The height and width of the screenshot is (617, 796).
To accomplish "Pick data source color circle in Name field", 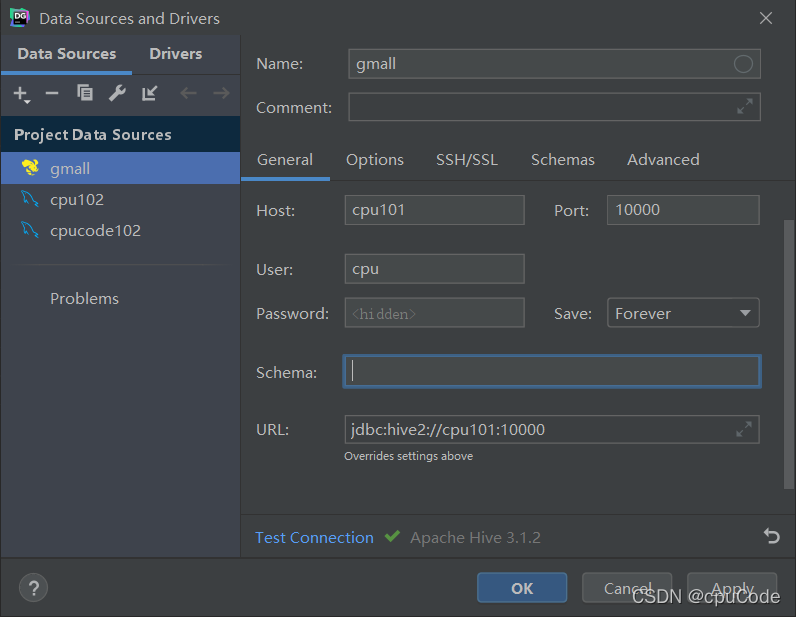I will (x=743, y=64).
